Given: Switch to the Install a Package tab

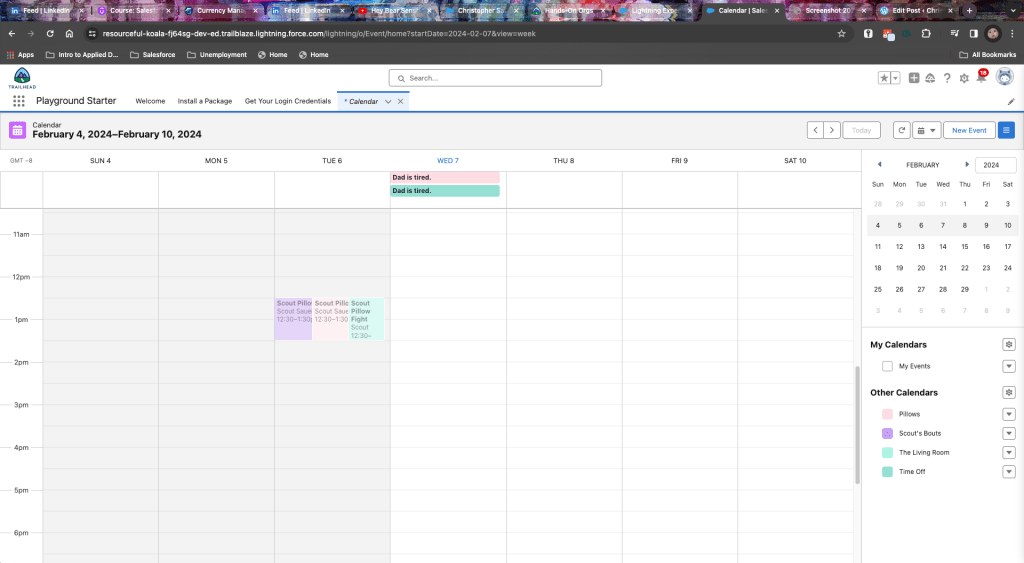Looking at the screenshot, I should pos(204,101).
